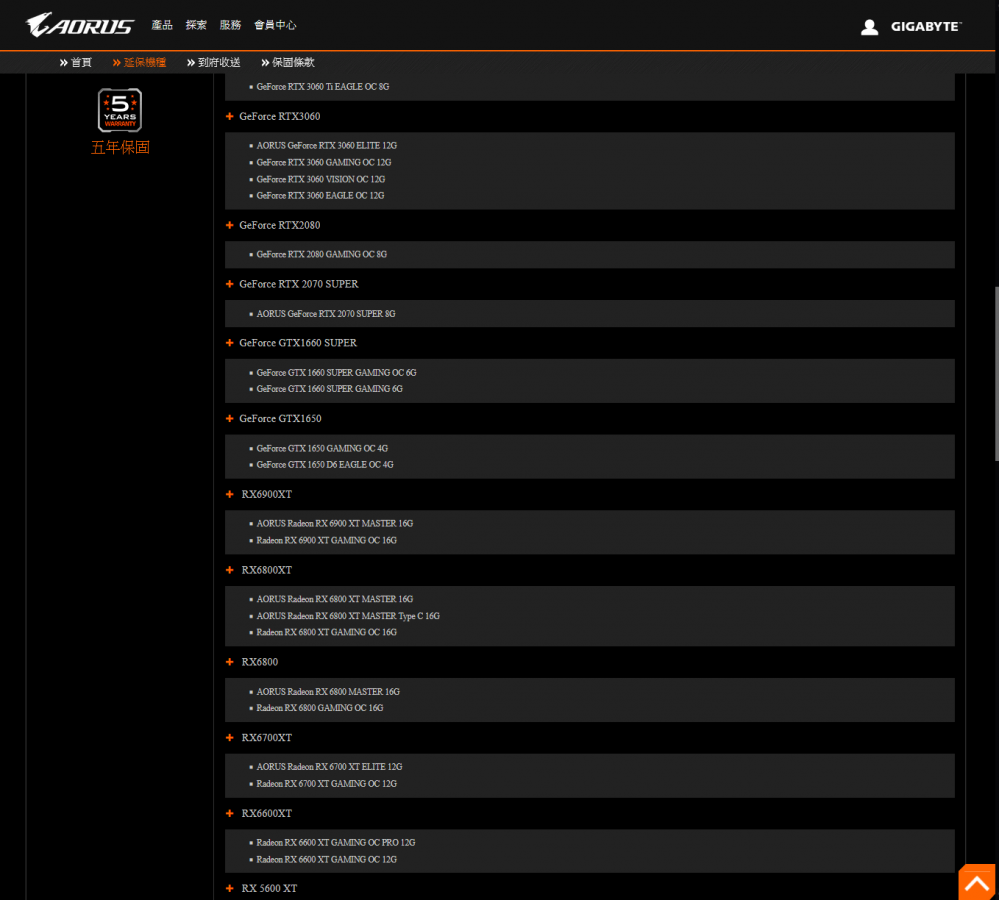This screenshot has height=900, width=999.
Task: Click the 五年保固 label
Action: pos(120,147)
